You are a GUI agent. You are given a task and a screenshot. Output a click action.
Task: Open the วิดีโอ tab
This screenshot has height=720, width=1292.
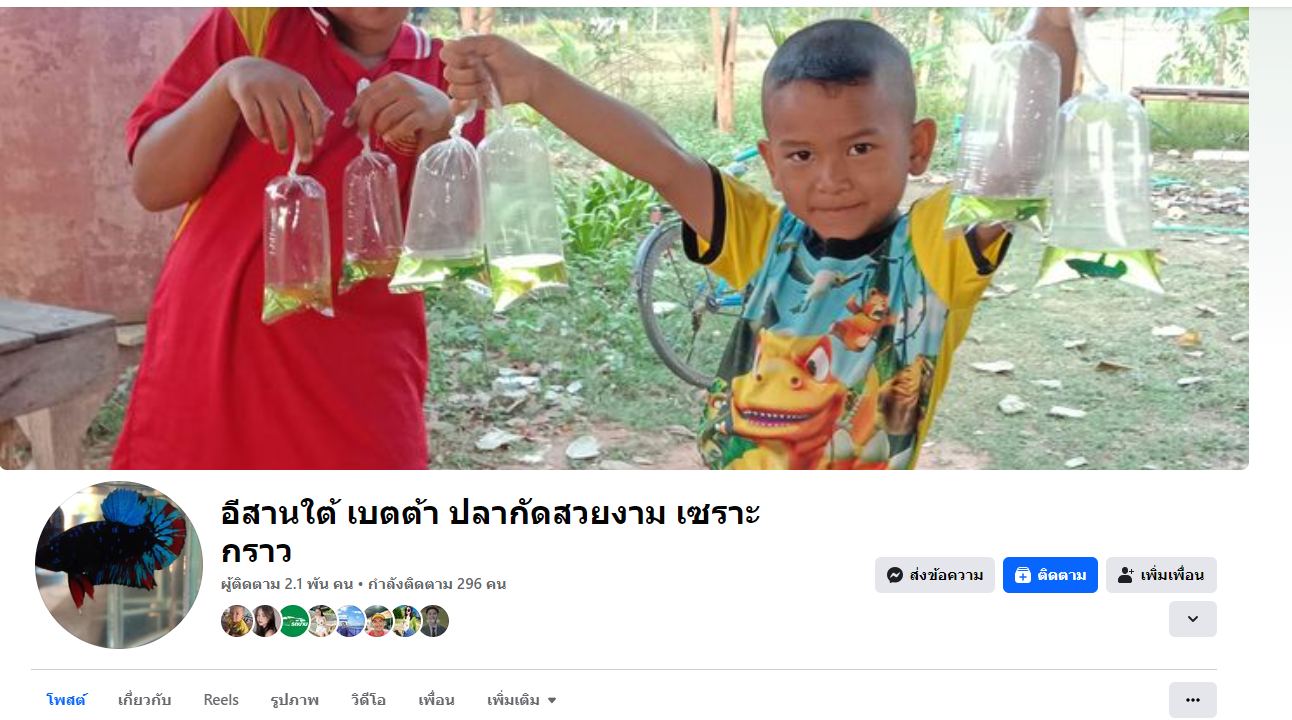coord(368,700)
